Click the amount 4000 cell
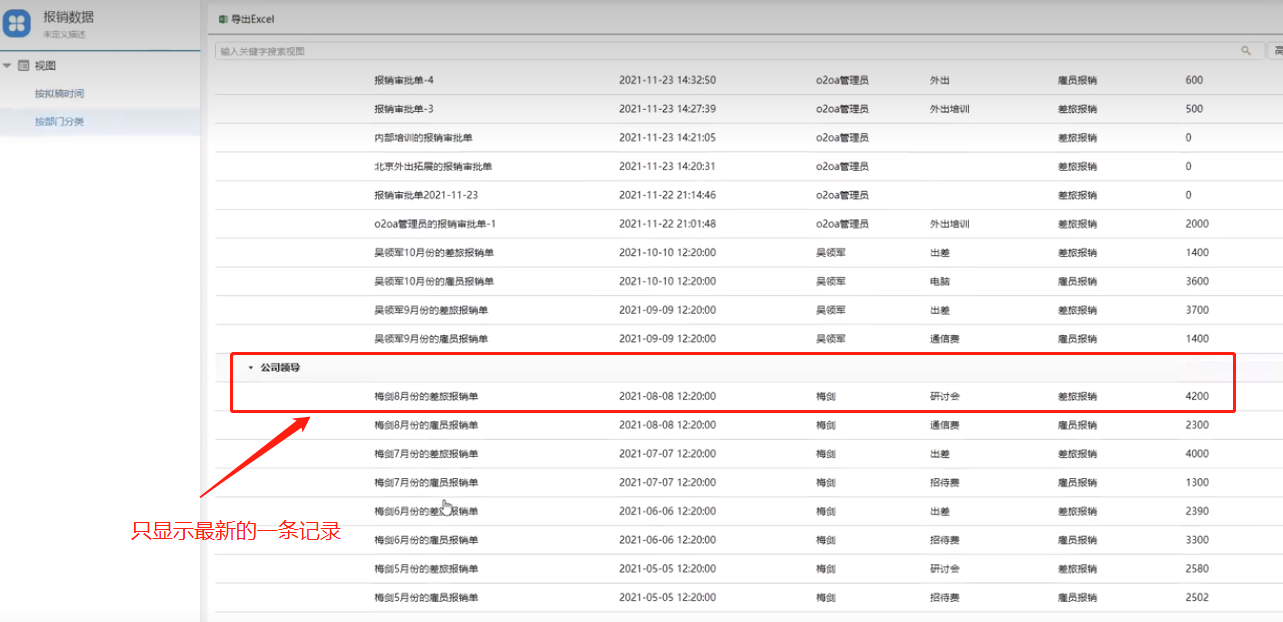1283x622 pixels. pos(1197,454)
